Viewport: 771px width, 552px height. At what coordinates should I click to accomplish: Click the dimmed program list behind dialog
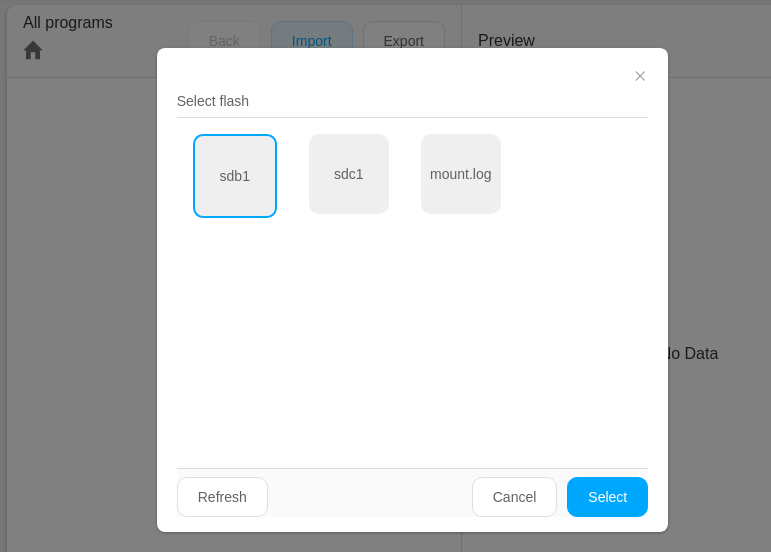pyautogui.click(x=80, y=300)
